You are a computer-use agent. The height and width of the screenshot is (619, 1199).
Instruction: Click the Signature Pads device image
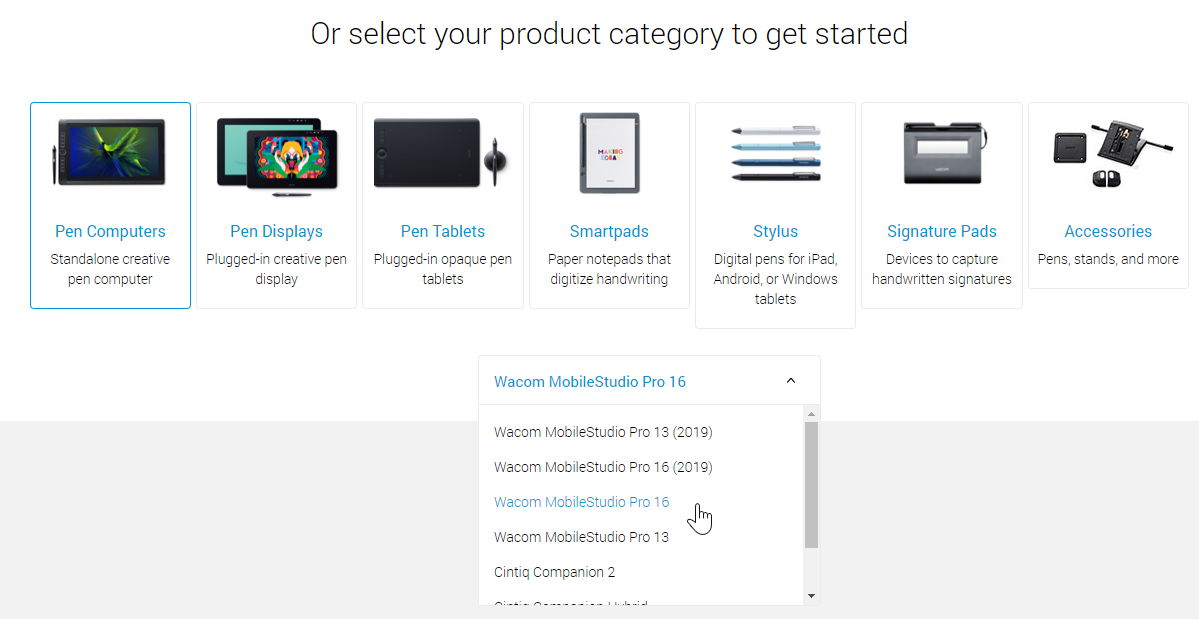tap(942, 153)
